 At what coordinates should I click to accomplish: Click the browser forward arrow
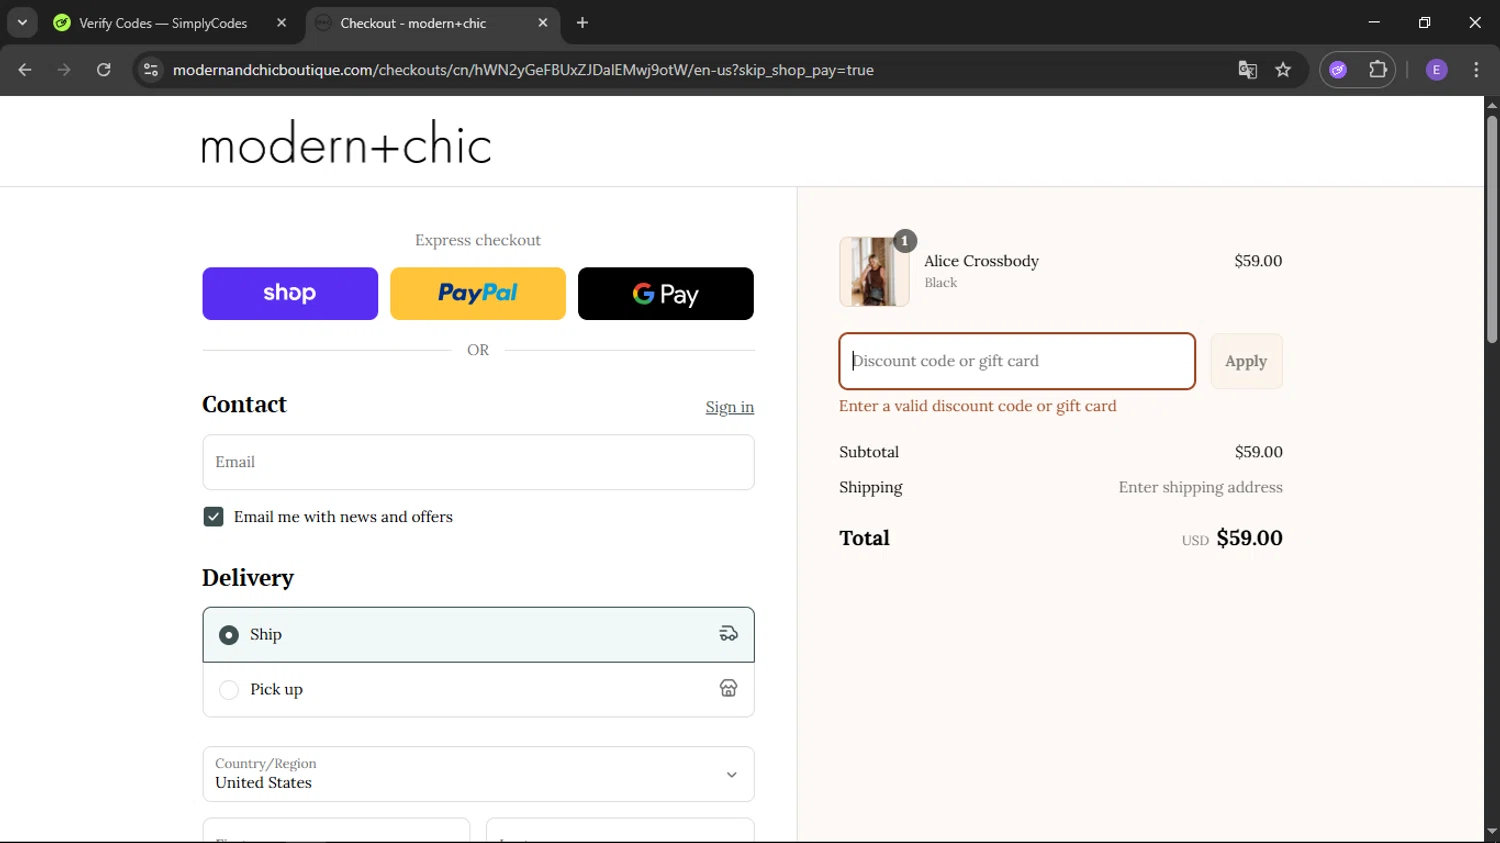pyautogui.click(x=64, y=70)
